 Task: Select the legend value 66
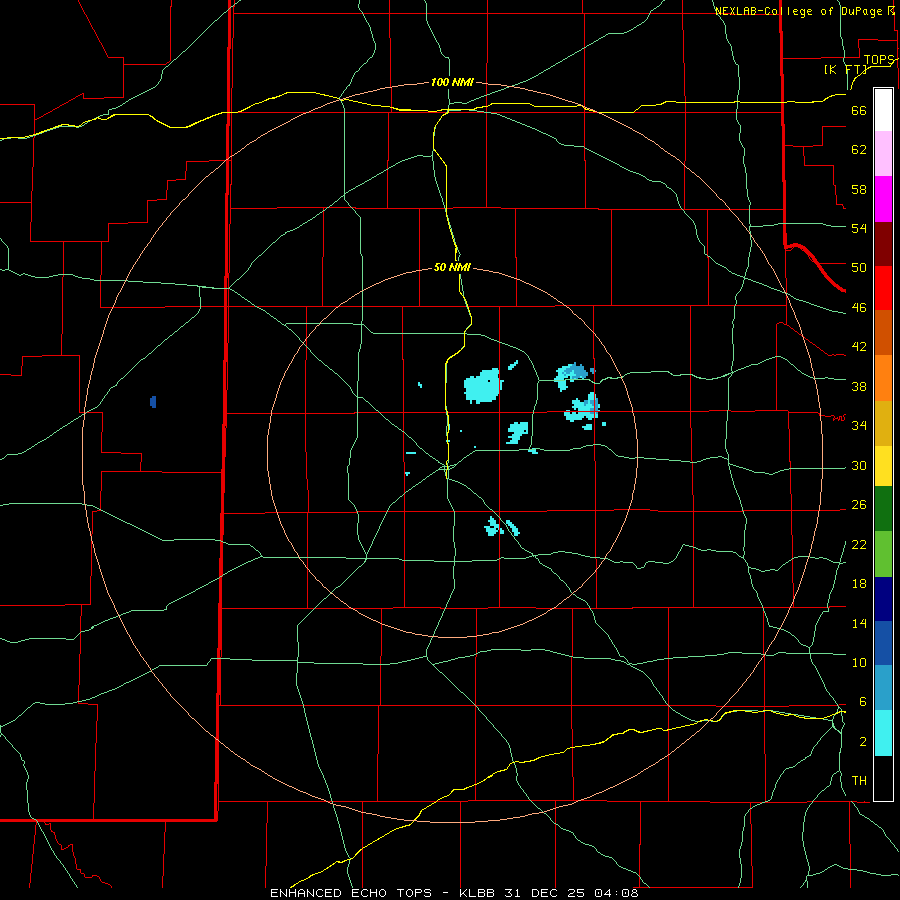click(859, 110)
